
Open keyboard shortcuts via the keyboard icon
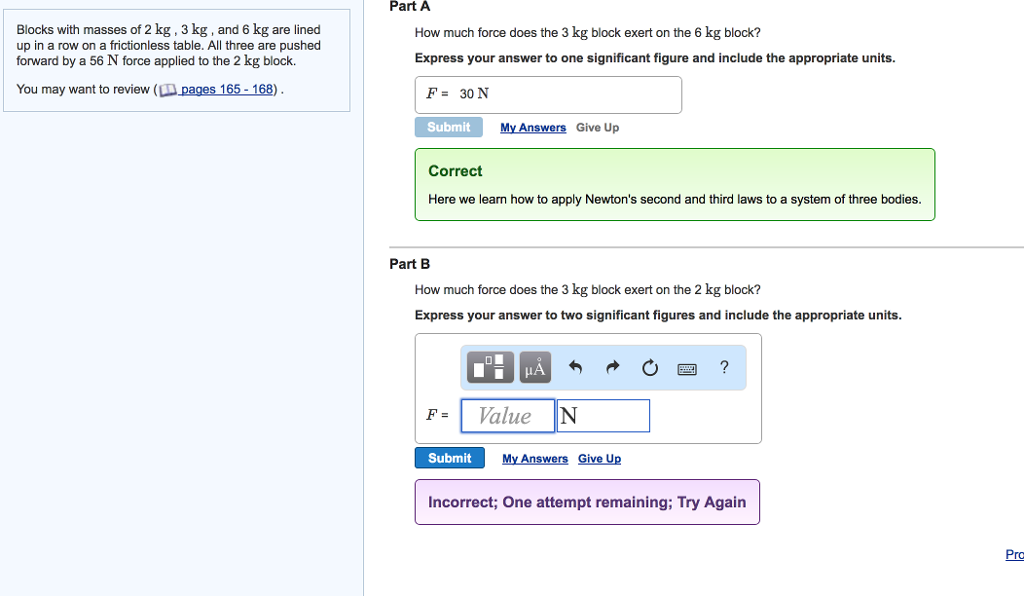[x=686, y=368]
